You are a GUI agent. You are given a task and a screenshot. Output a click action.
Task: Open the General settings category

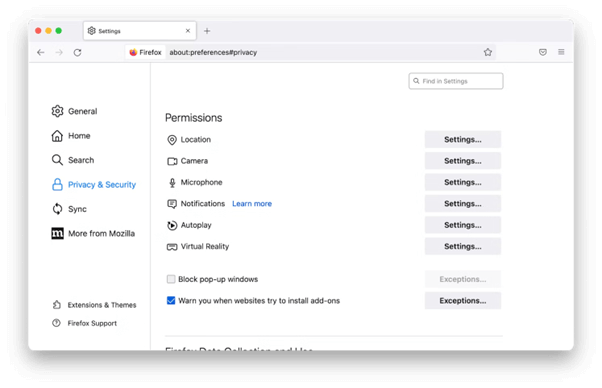[74, 111]
